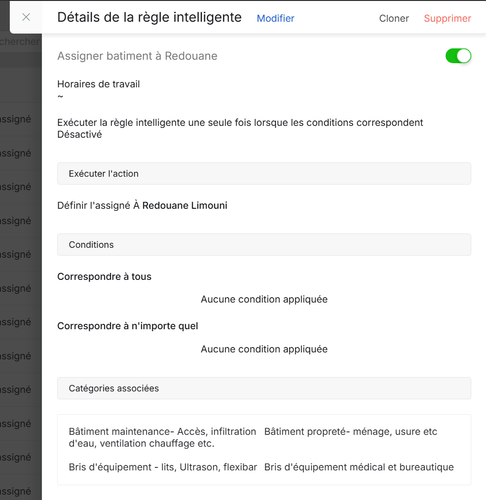
Task: Click the Correspondre à tous heading
Action: [x=104, y=277]
